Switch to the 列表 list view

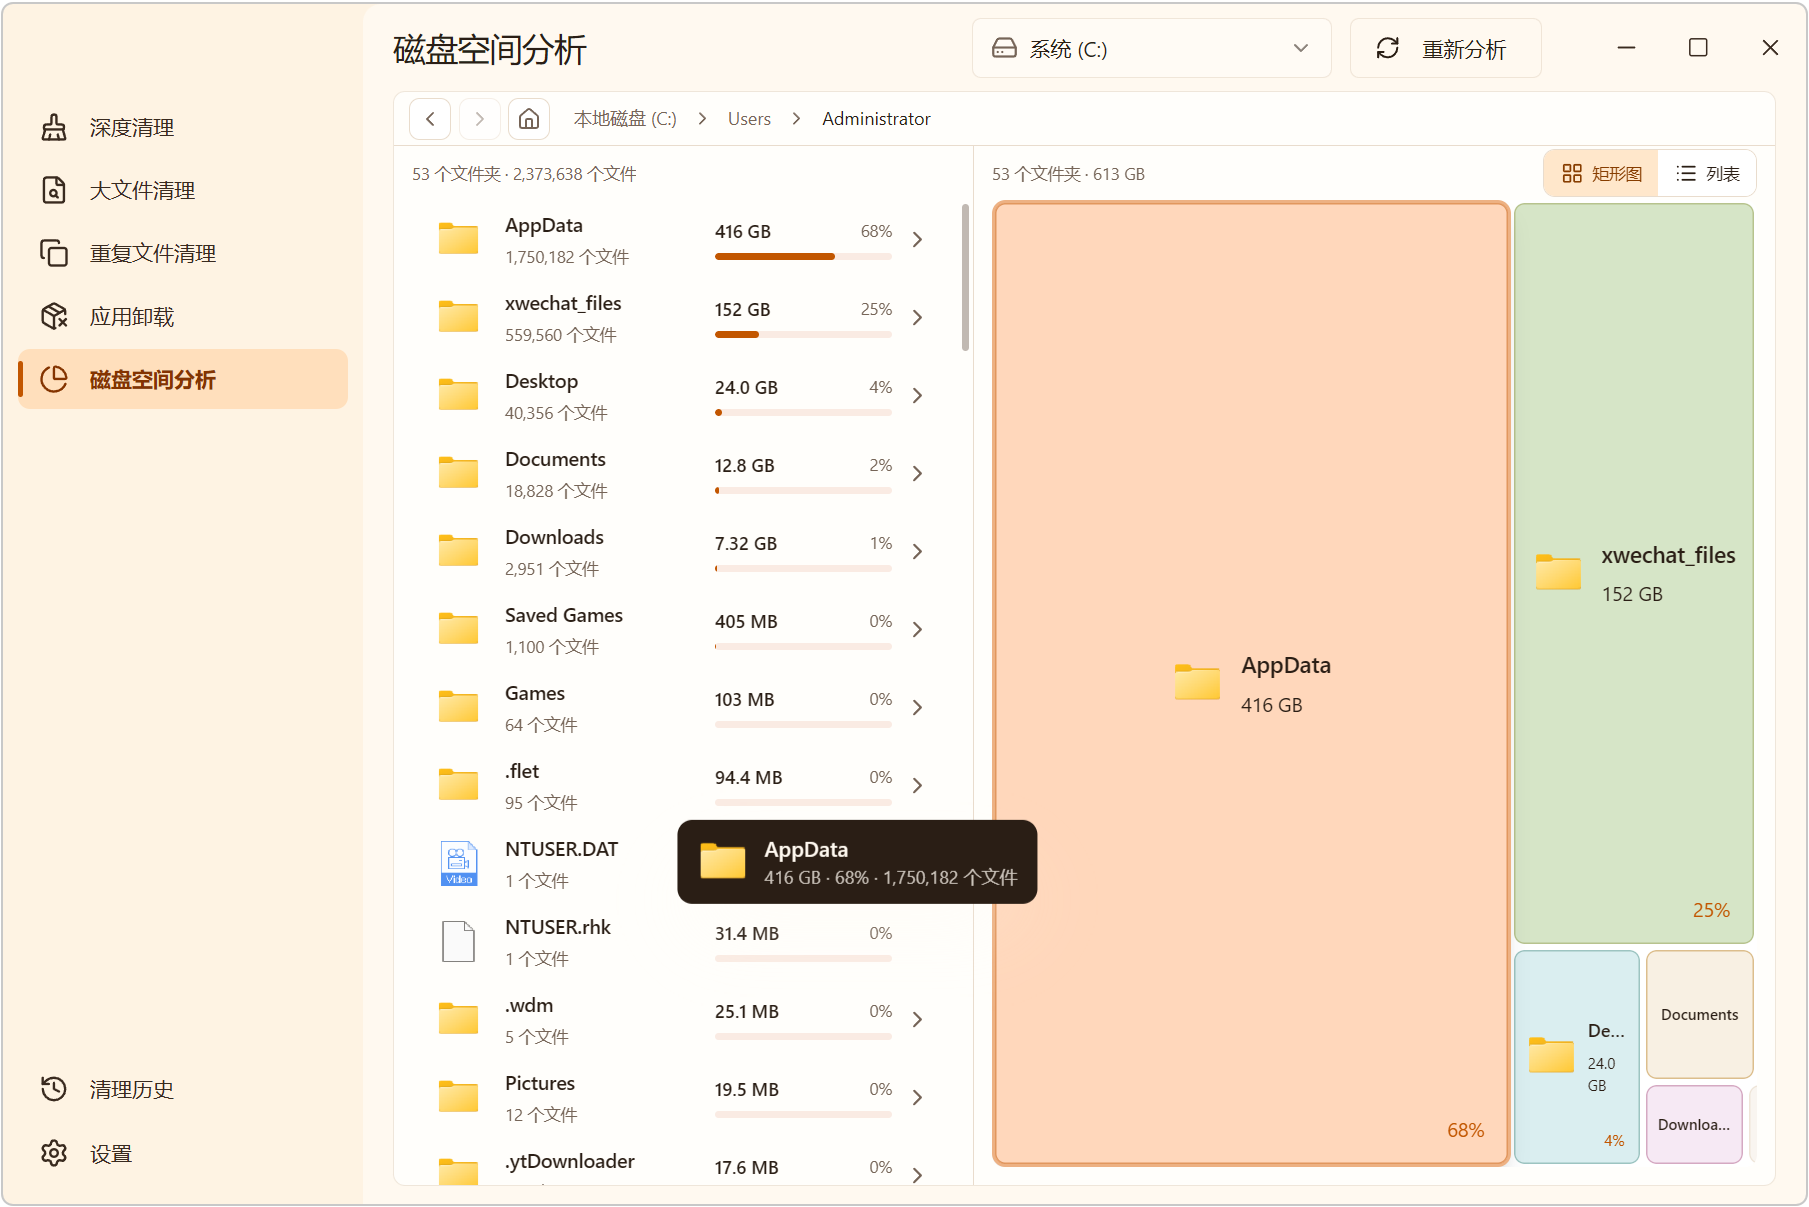pyautogui.click(x=1707, y=173)
